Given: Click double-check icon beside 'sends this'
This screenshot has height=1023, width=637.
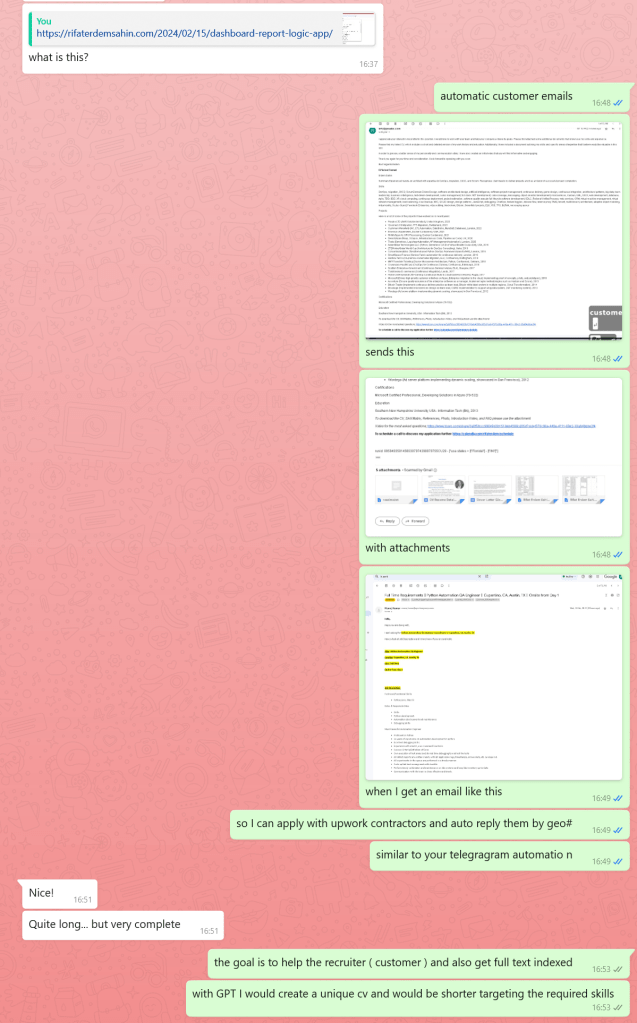Looking at the screenshot, I should 617,359.
